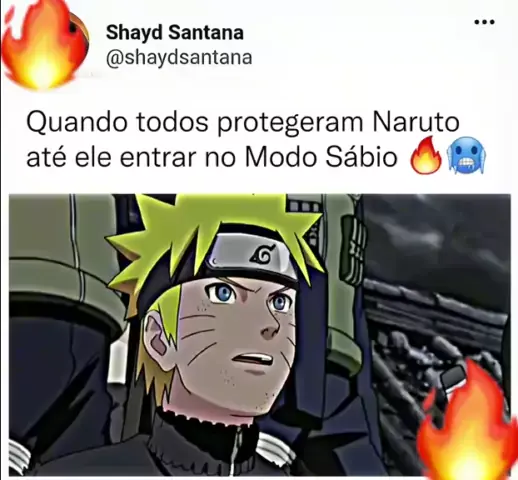Select the word "Naruto" in the tweet
518x480 pixels.
[416, 122]
